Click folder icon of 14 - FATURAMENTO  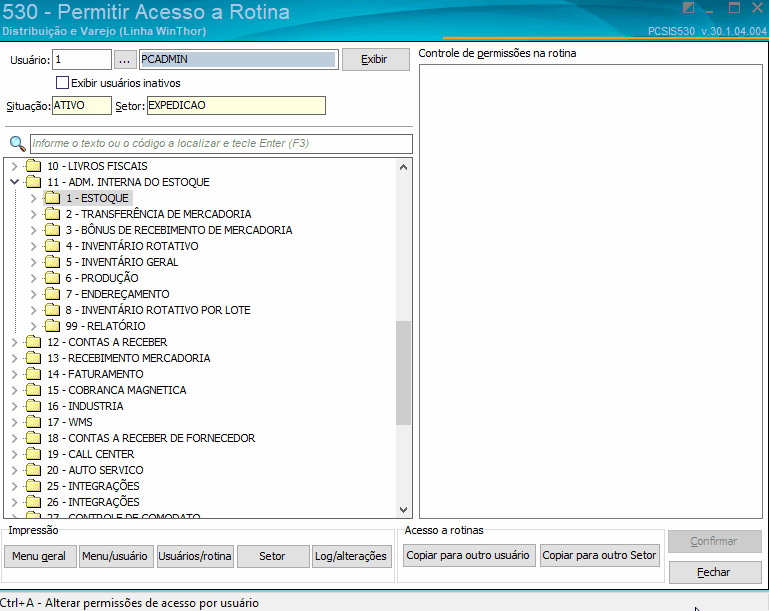(x=33, y=374)
